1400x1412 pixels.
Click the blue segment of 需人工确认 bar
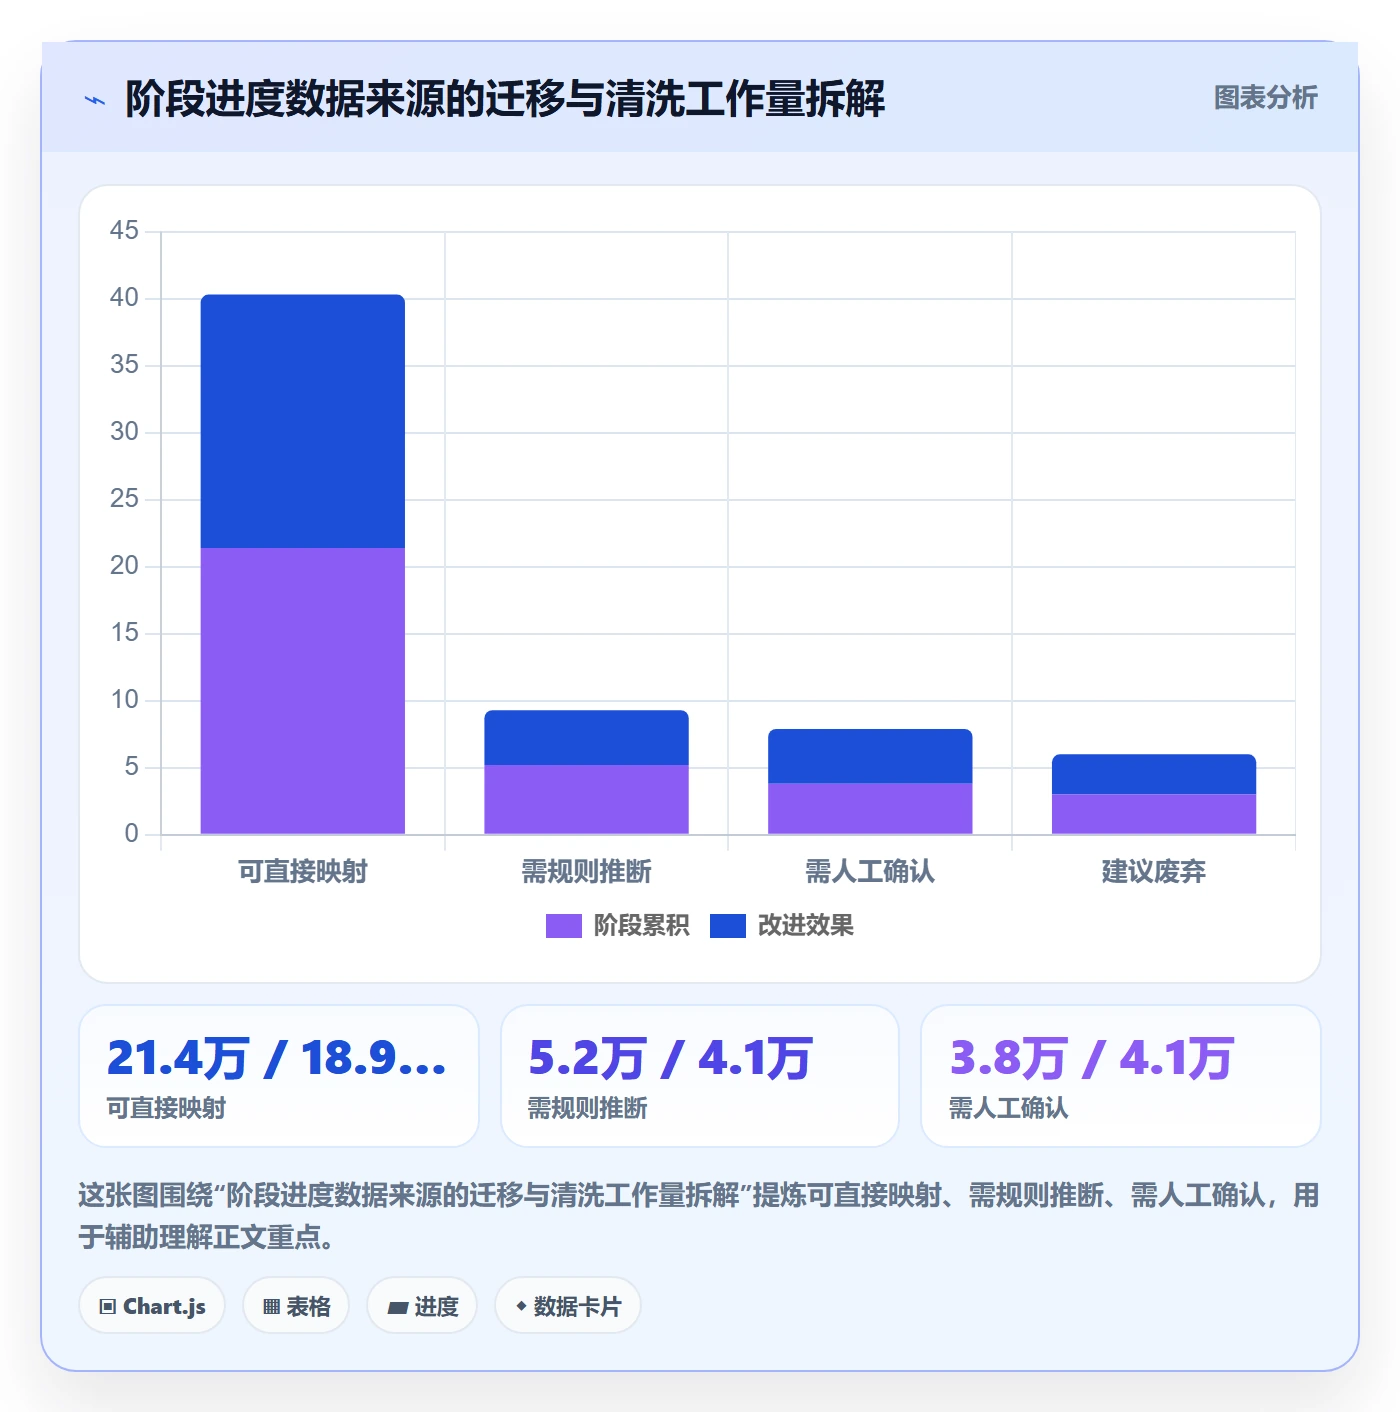(x=870, y=756)
